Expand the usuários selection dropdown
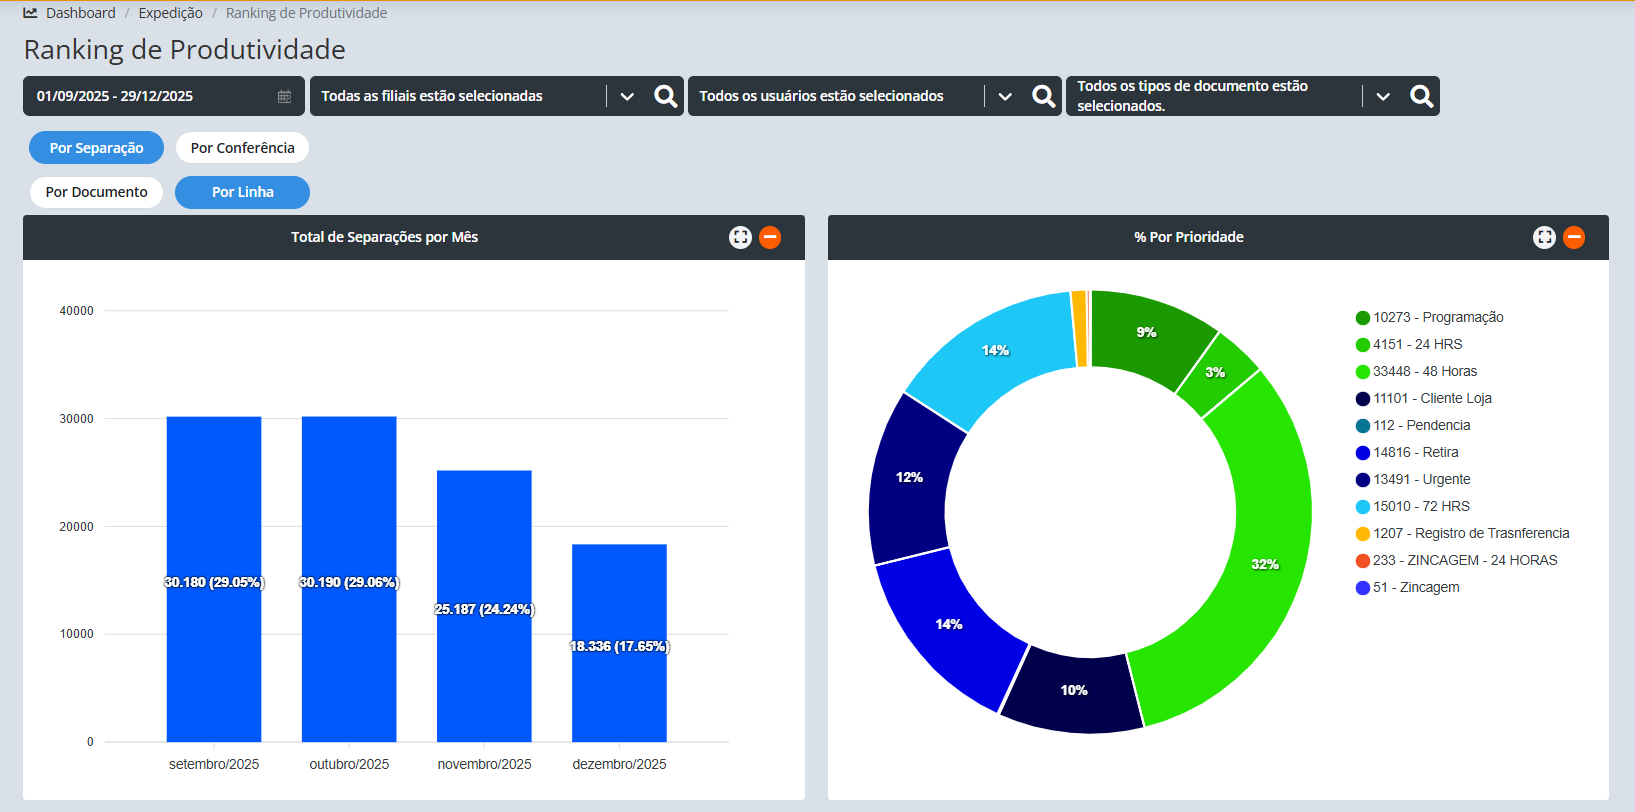1635x812 pixels. click(1005, 96)
